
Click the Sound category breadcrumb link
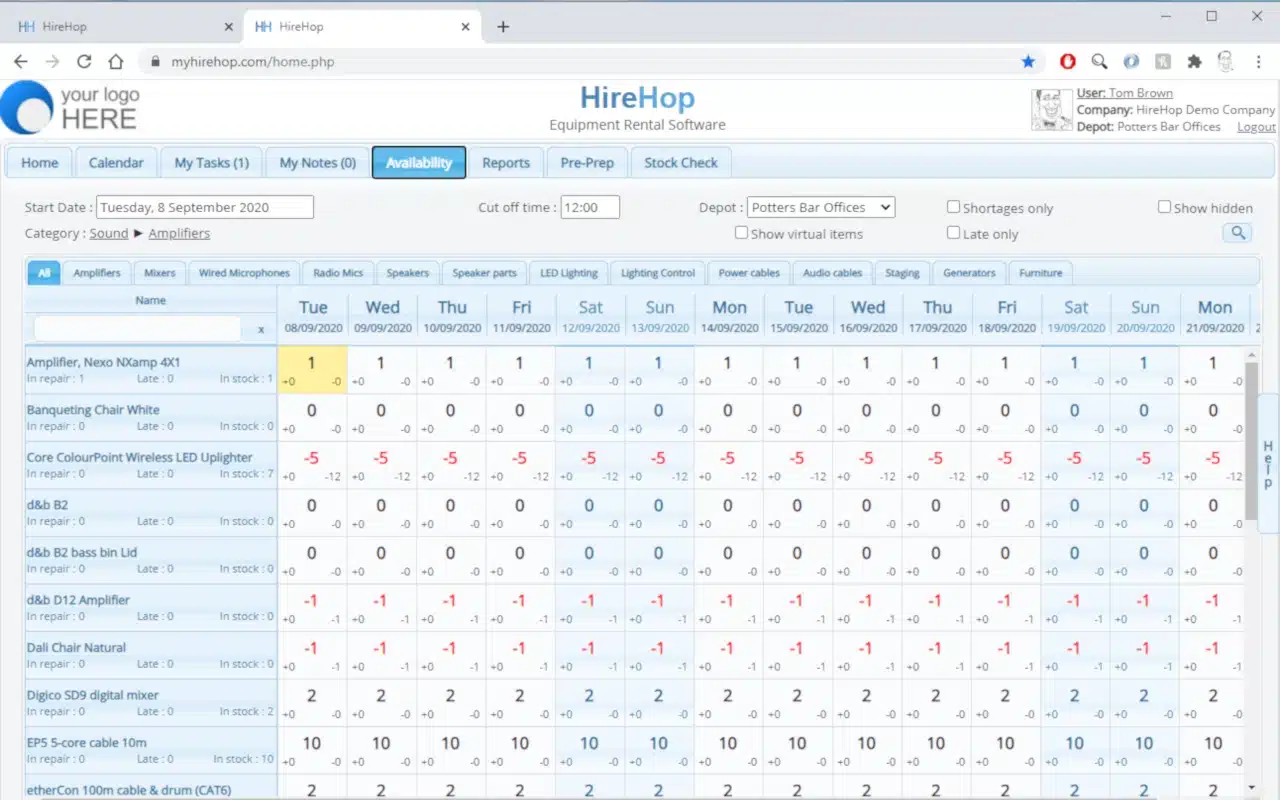109,233
